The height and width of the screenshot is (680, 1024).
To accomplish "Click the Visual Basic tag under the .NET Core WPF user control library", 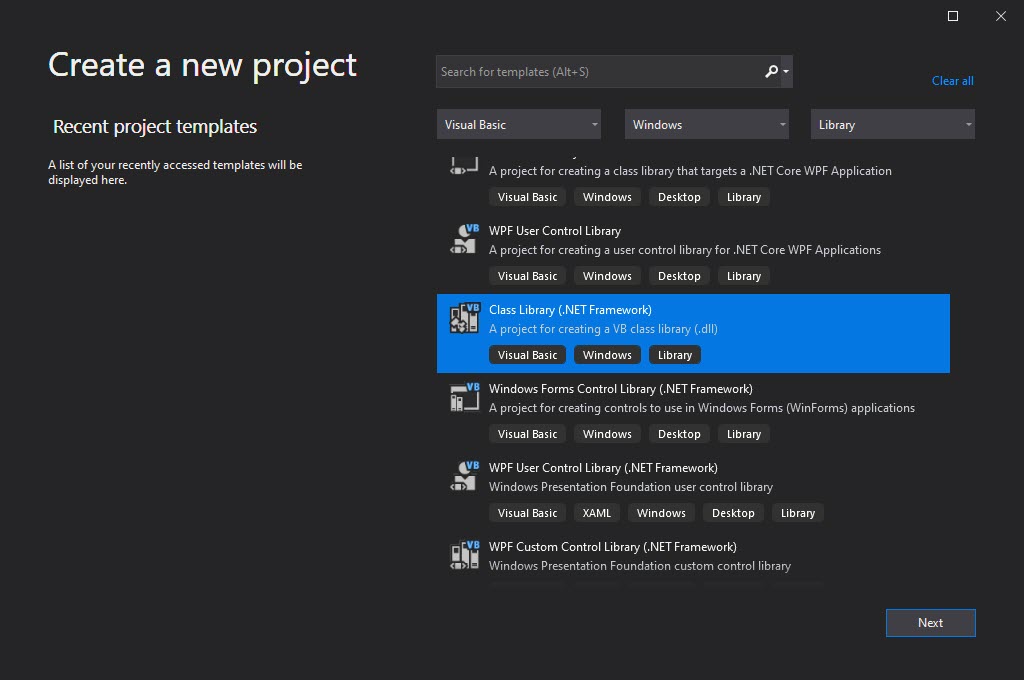I will point(527,276).
